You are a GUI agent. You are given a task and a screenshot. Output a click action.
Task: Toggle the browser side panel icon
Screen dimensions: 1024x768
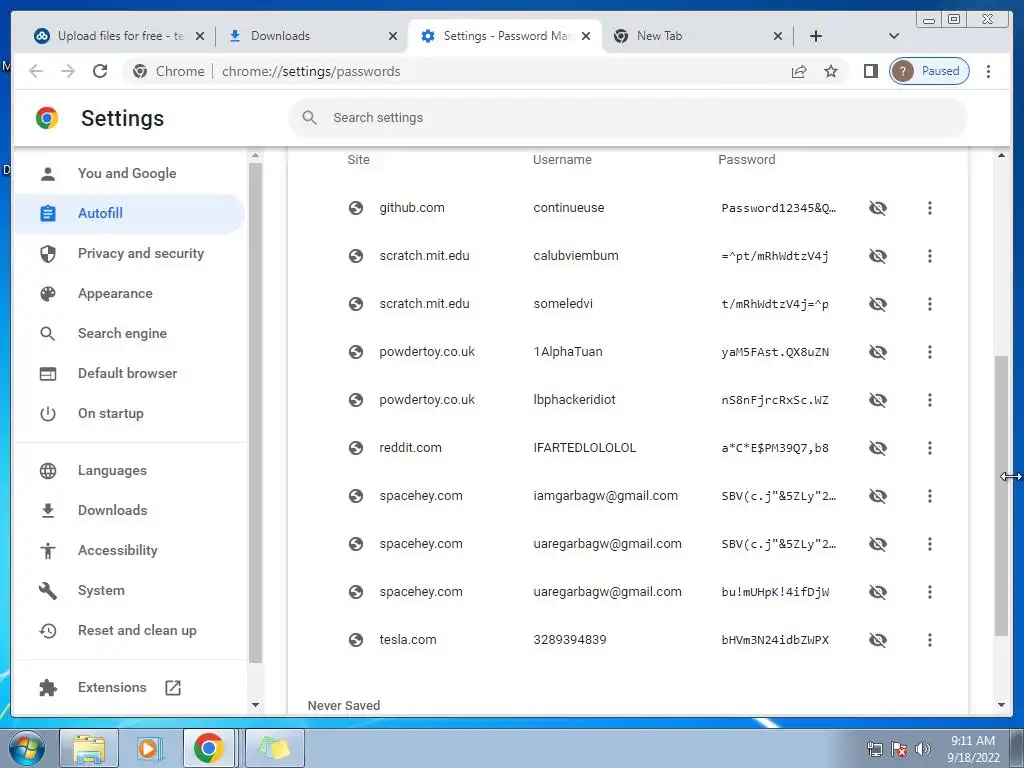coord(871,71)
